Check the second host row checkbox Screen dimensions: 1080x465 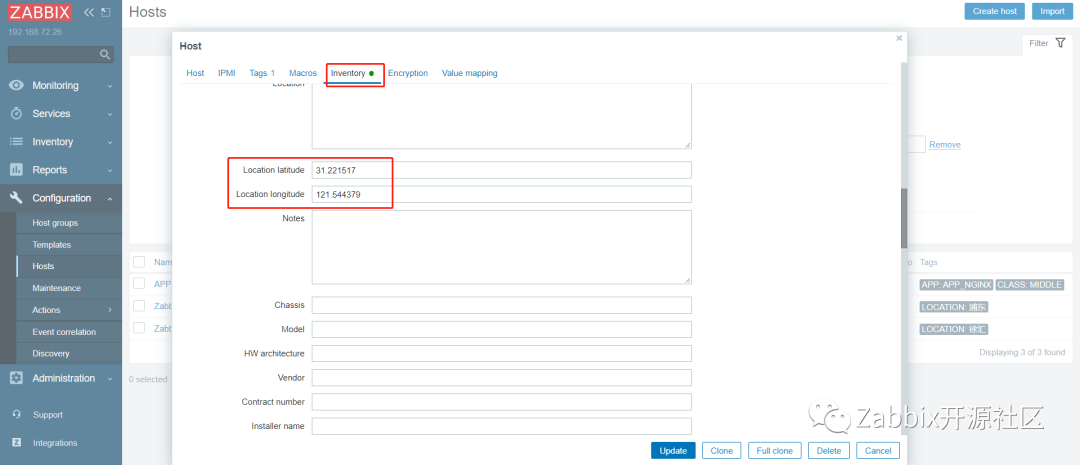click(x=139, y=306)
